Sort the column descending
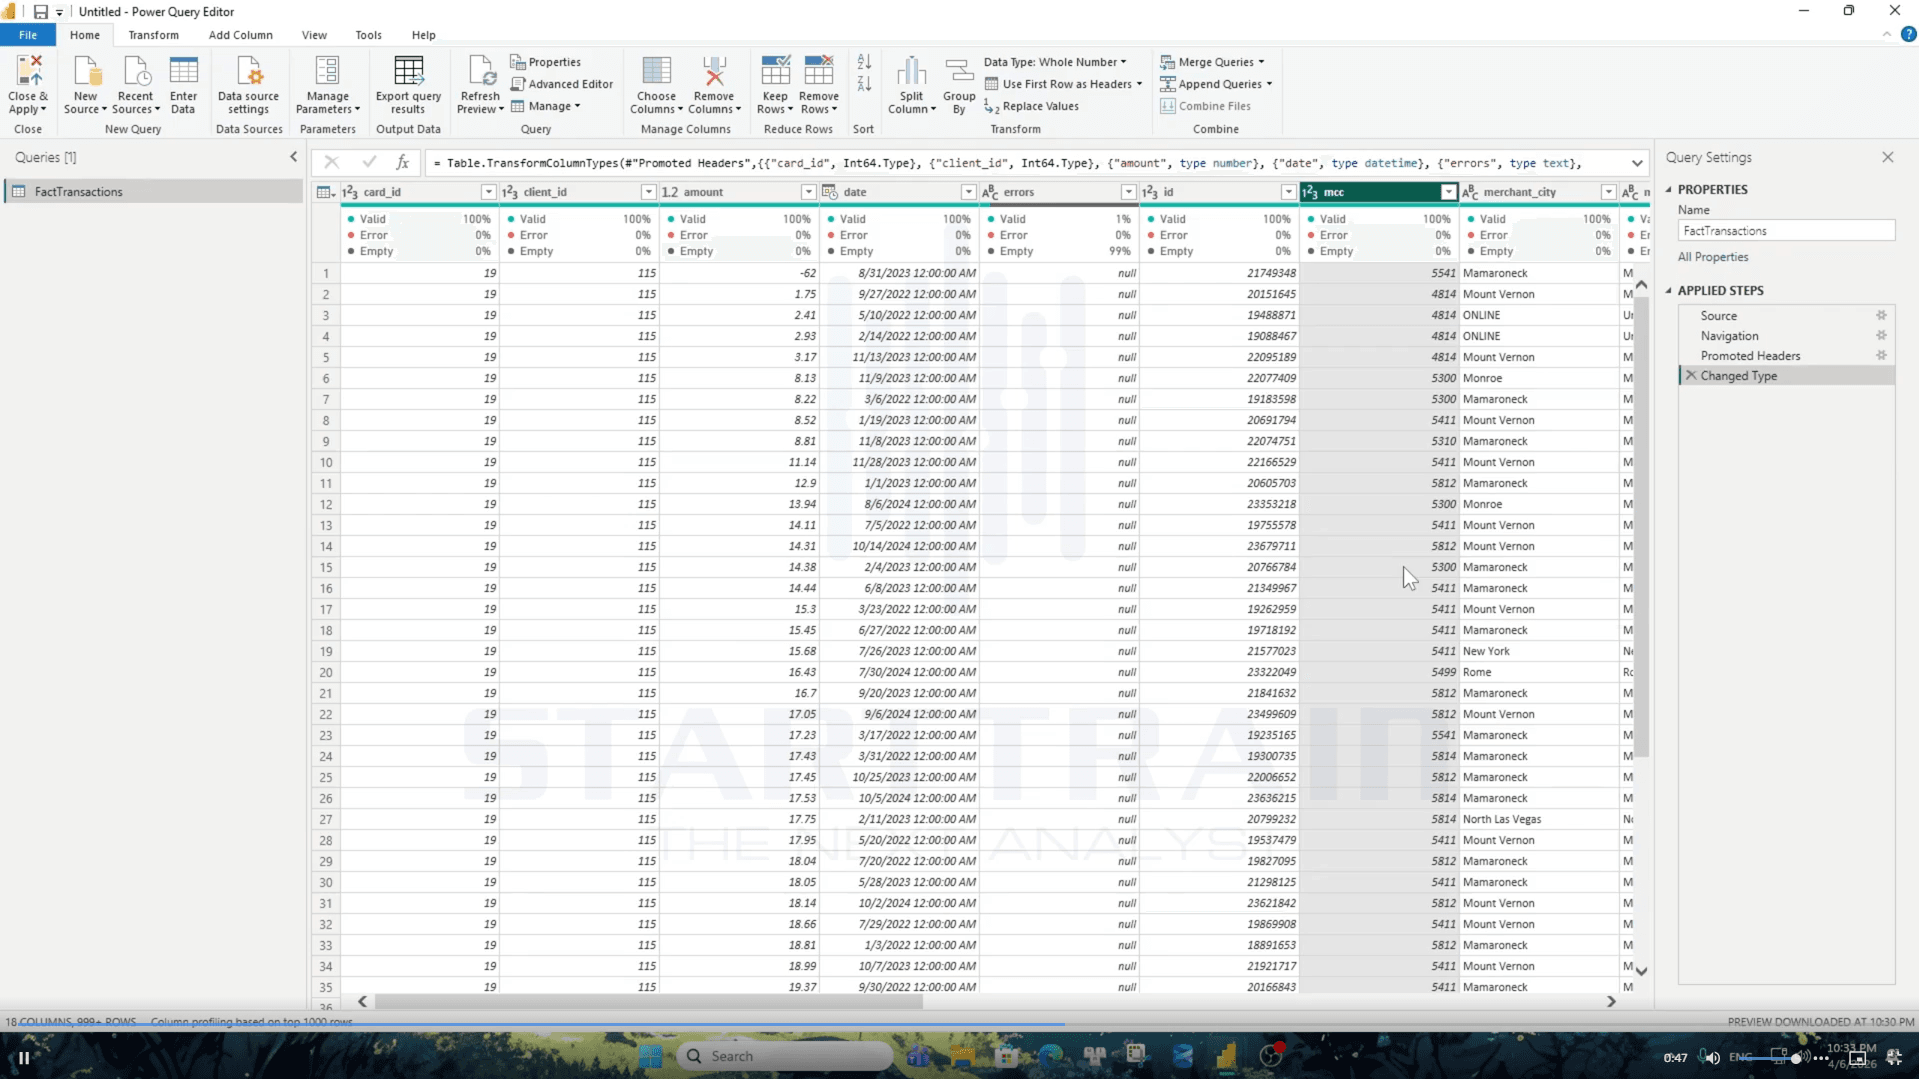The image size is (1919, 1079). 864,85
